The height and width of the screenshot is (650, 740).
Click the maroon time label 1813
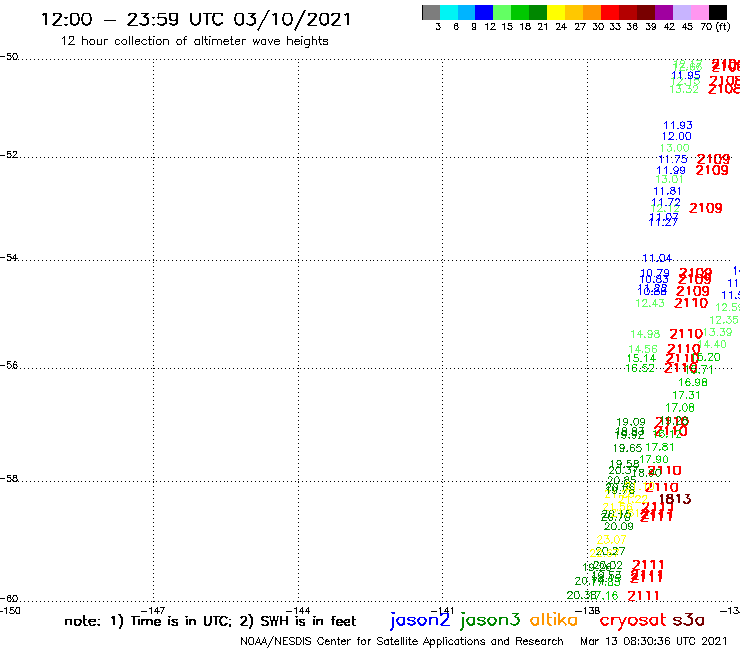[x=675, y=499]
